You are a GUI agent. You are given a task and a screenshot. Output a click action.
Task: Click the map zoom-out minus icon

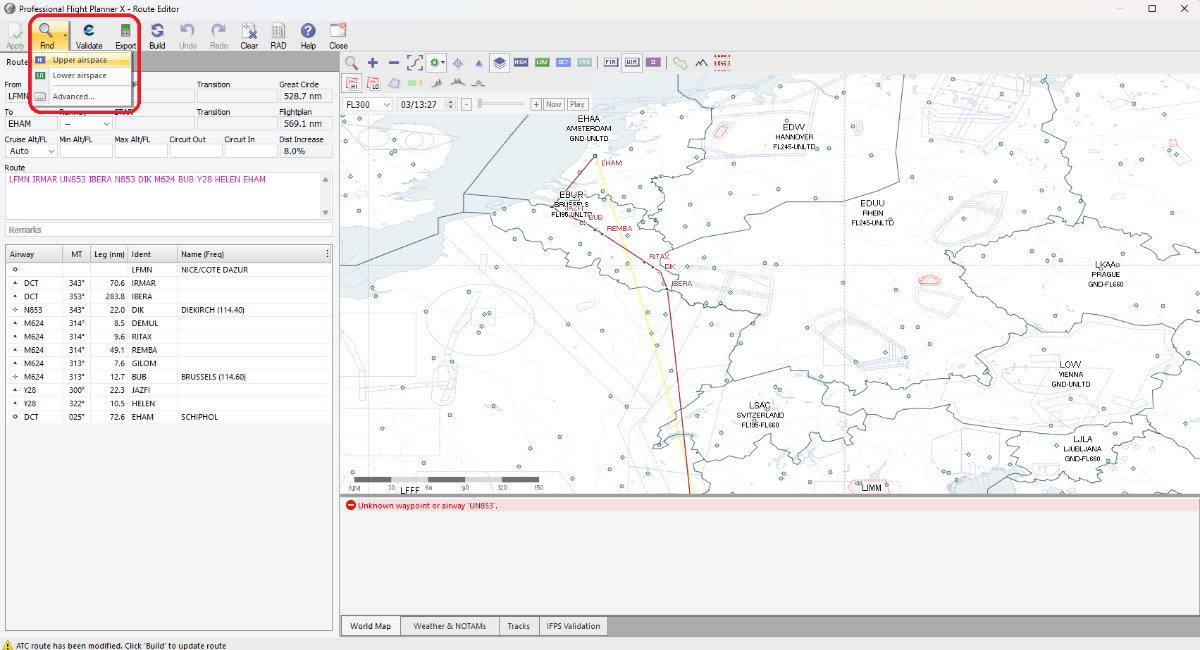pos(394,62)
